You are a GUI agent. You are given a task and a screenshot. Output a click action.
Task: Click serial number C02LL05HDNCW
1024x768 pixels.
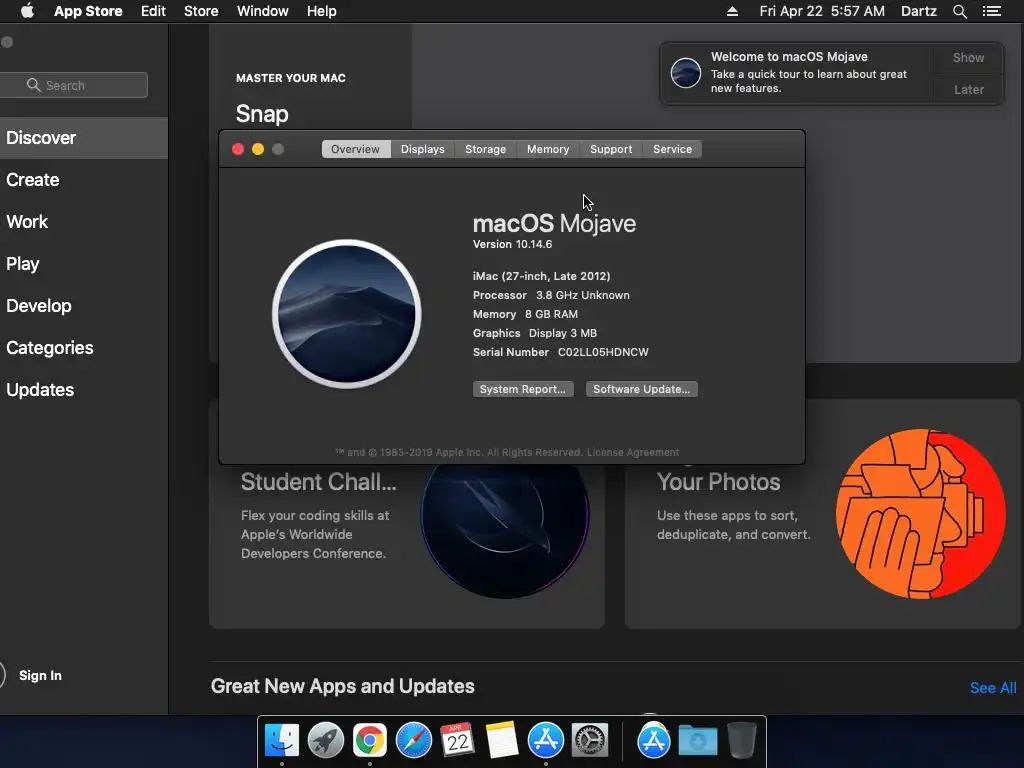tap(603, 352)
